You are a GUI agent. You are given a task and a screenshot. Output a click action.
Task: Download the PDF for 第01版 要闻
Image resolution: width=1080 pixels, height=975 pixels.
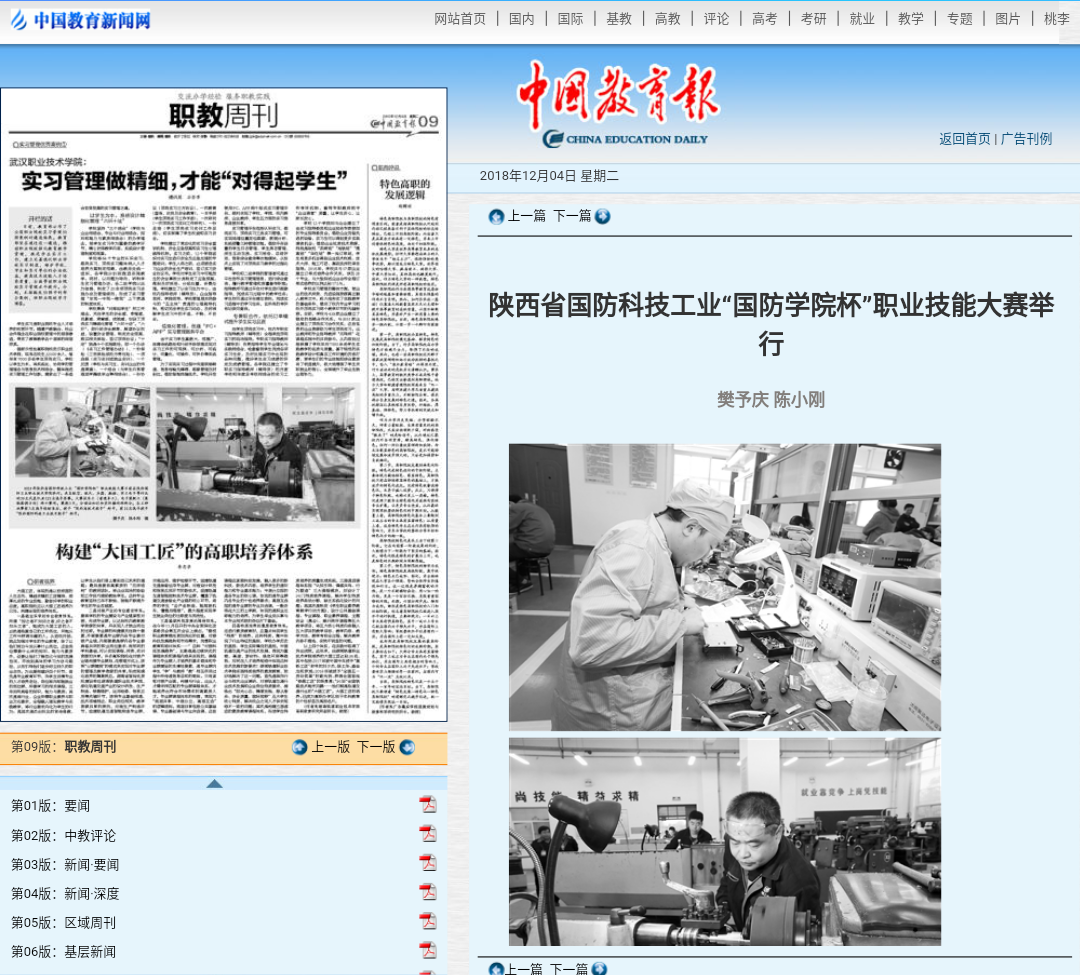428,803
